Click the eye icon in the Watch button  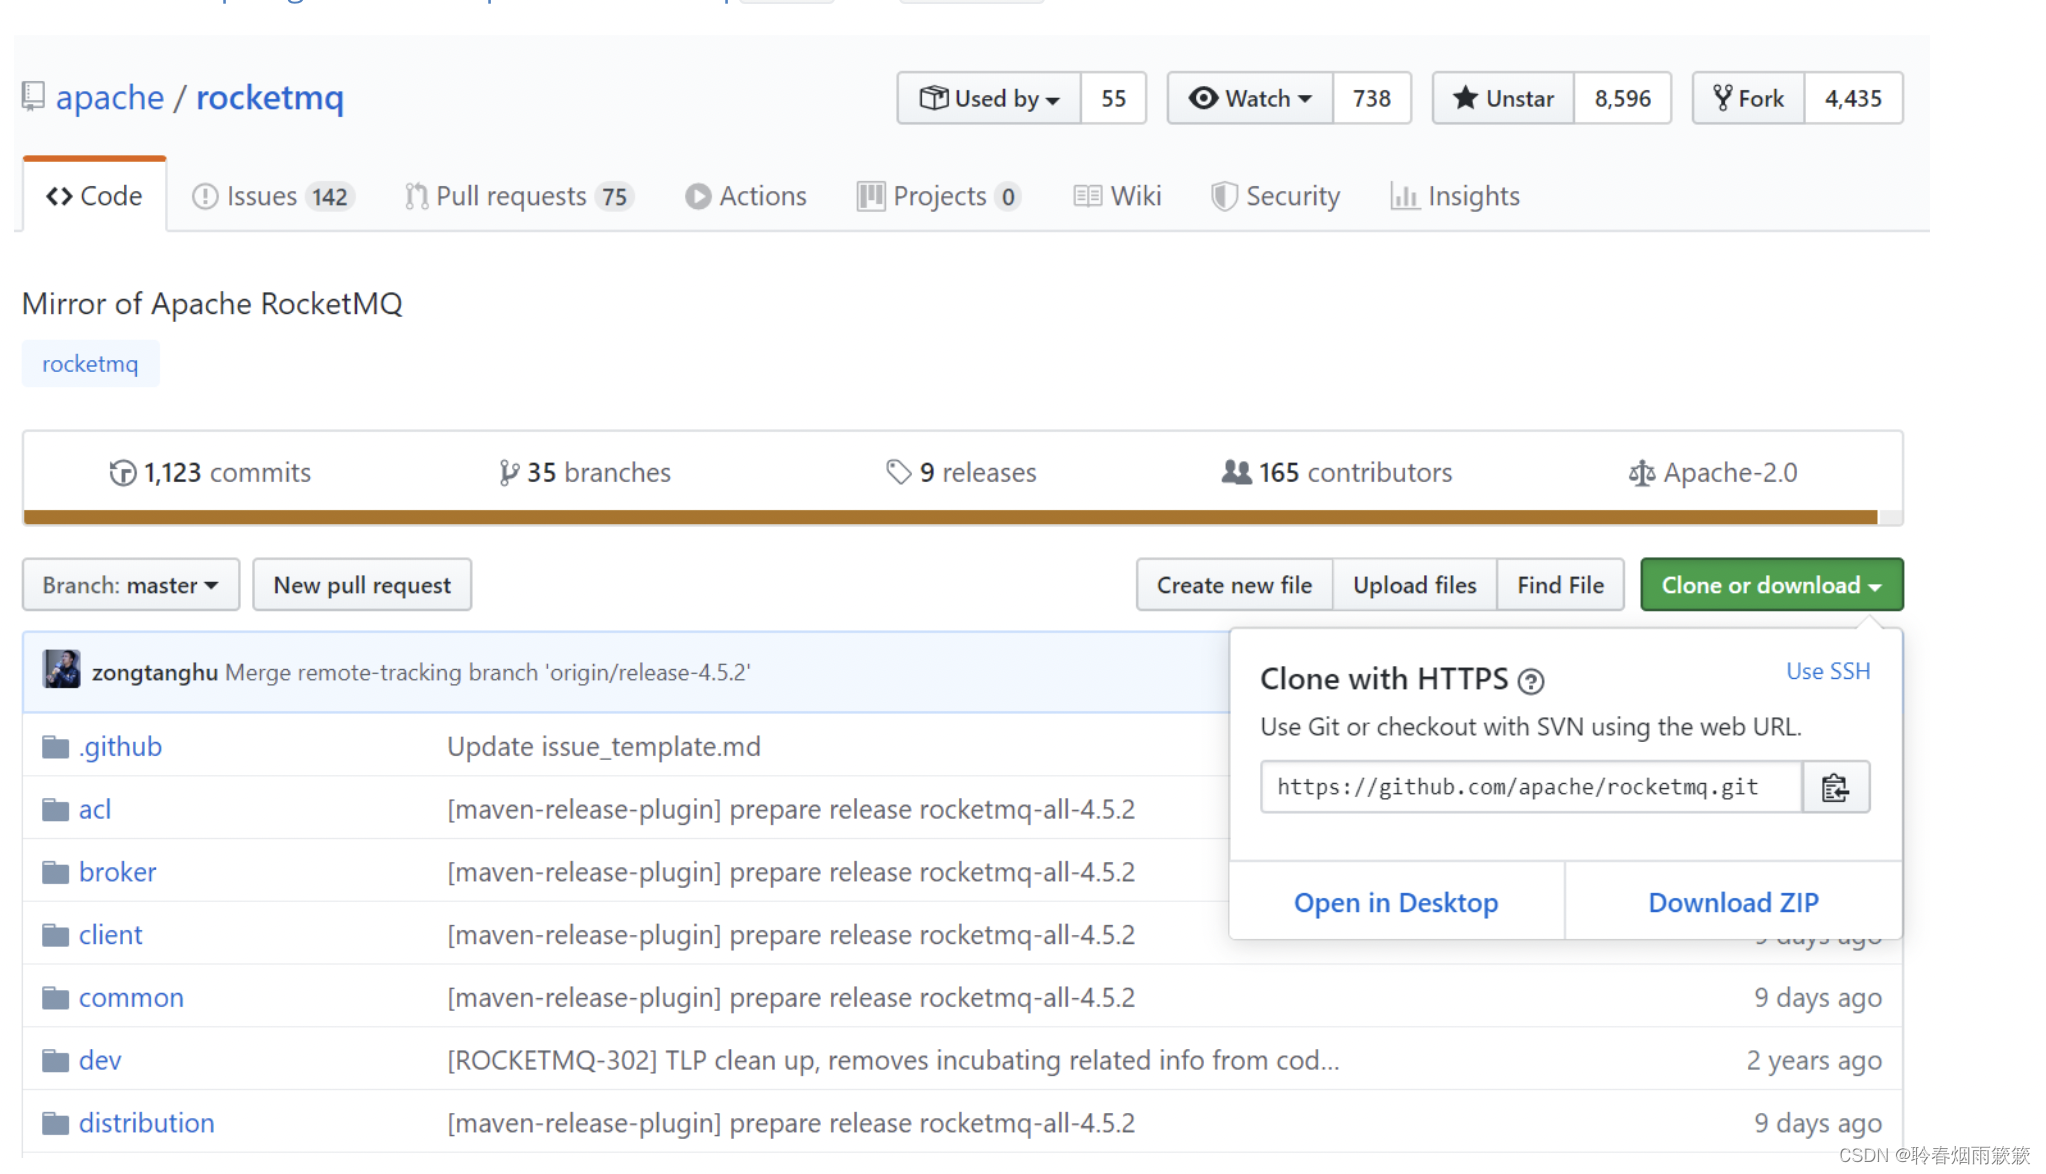1203,98
